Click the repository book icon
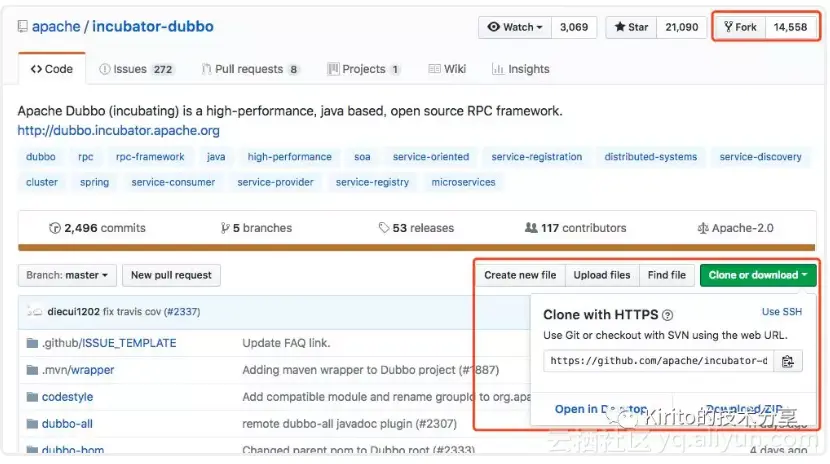 pyautogui.click(x=22, y=27)
